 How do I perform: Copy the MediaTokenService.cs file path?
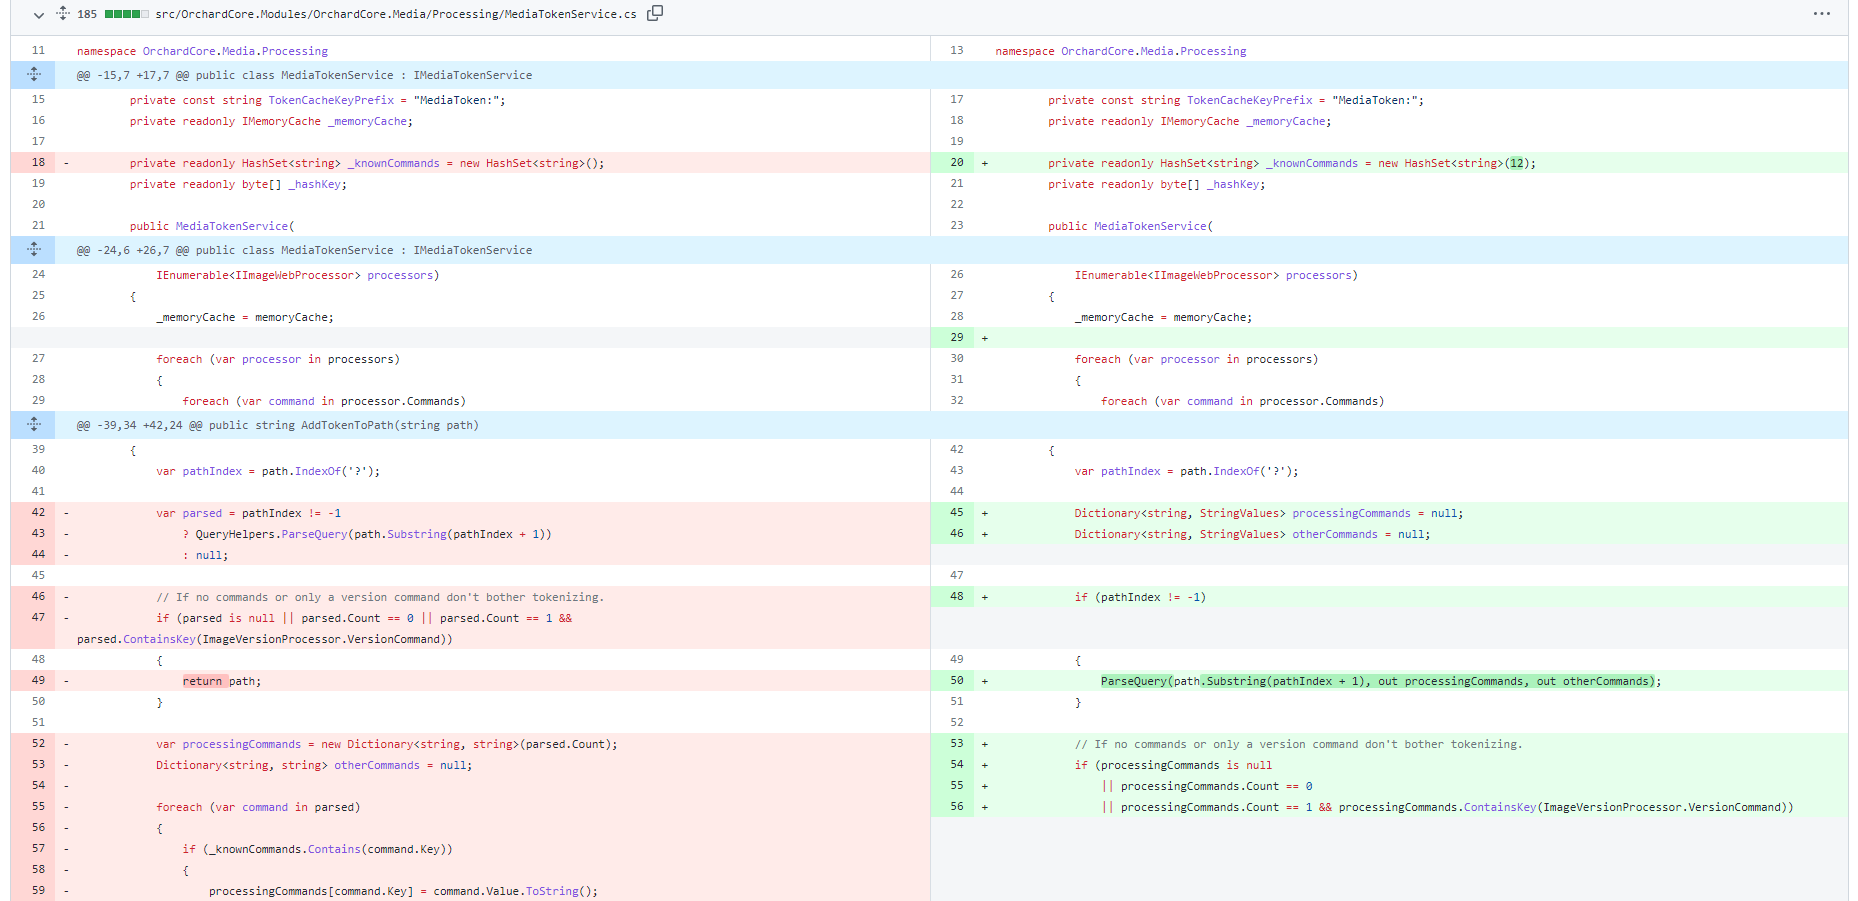tap(655, 14)
